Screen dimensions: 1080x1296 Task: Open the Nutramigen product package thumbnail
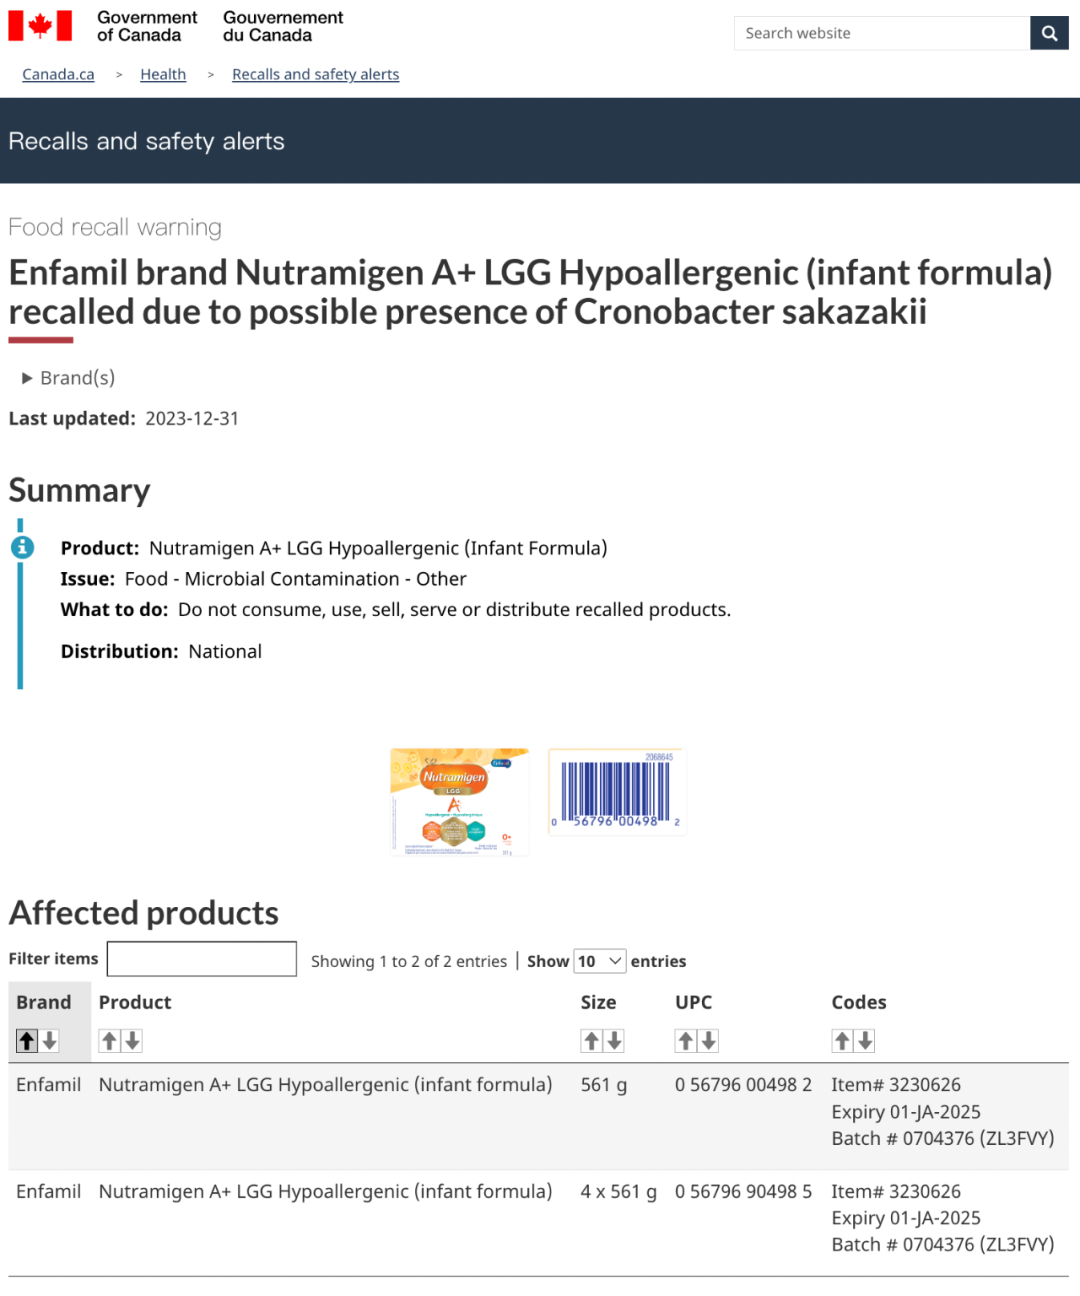[459, 801]
